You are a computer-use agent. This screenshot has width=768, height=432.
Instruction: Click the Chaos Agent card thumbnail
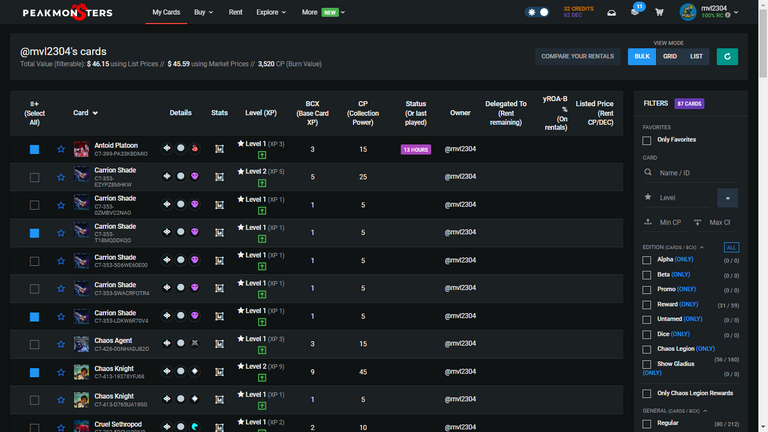[x=81, y=344]
